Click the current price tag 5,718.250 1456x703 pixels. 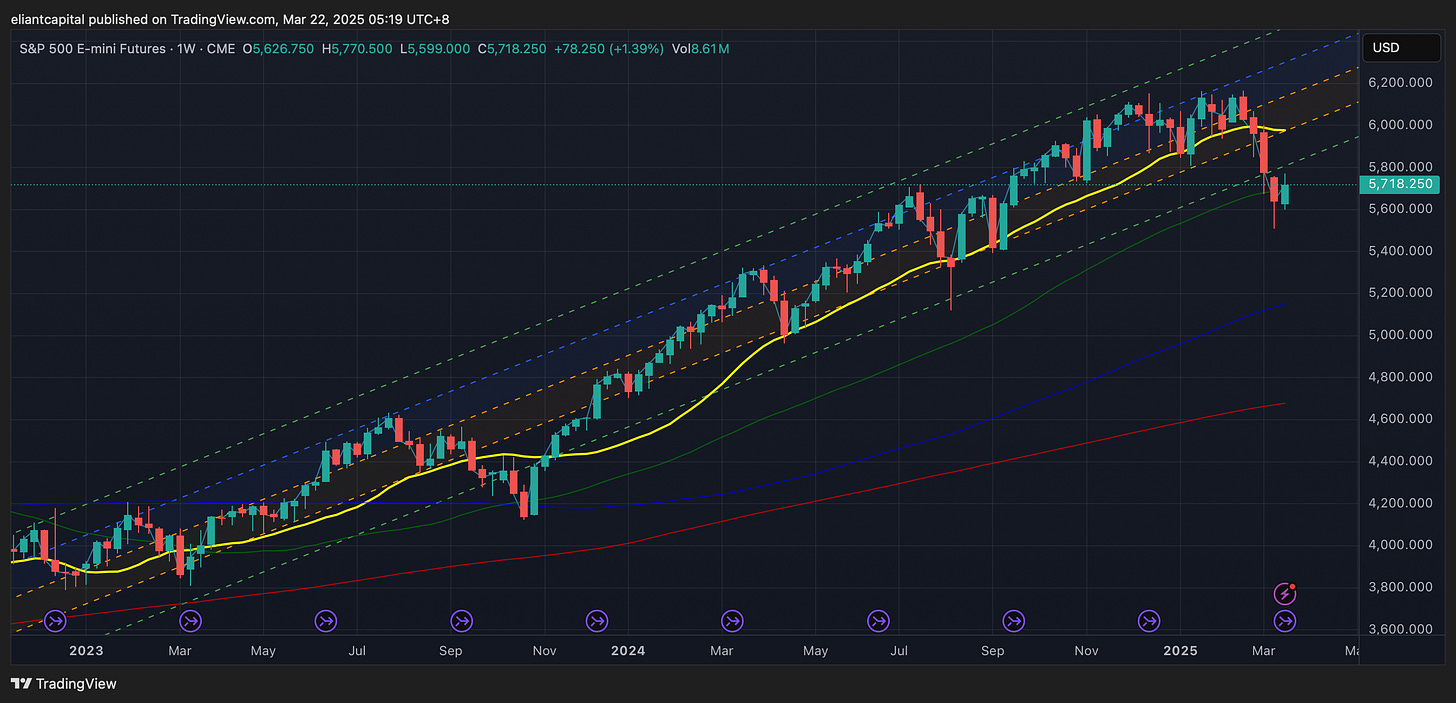[1399, 184]
